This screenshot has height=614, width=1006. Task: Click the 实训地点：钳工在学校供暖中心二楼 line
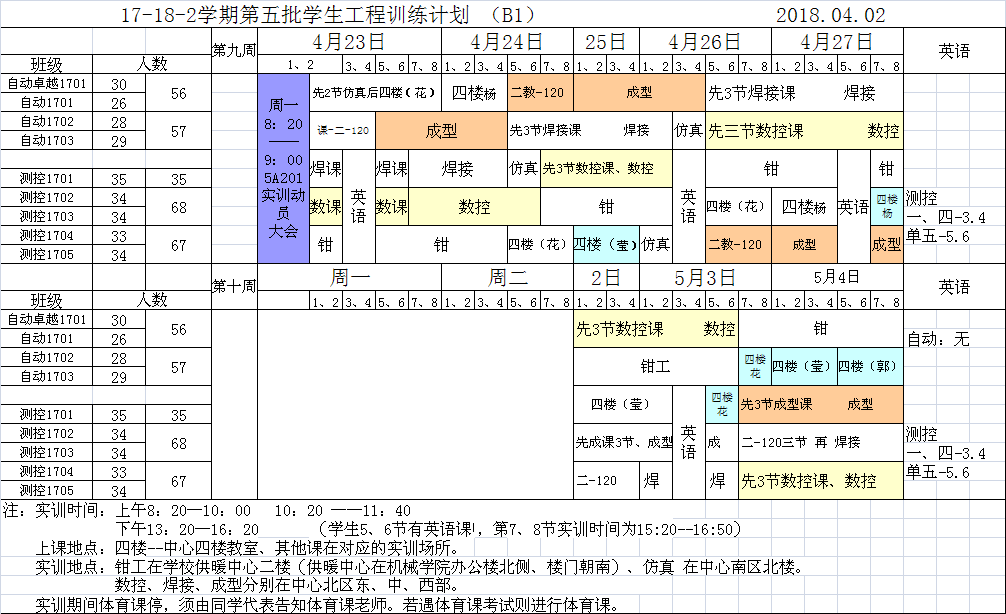419,567
